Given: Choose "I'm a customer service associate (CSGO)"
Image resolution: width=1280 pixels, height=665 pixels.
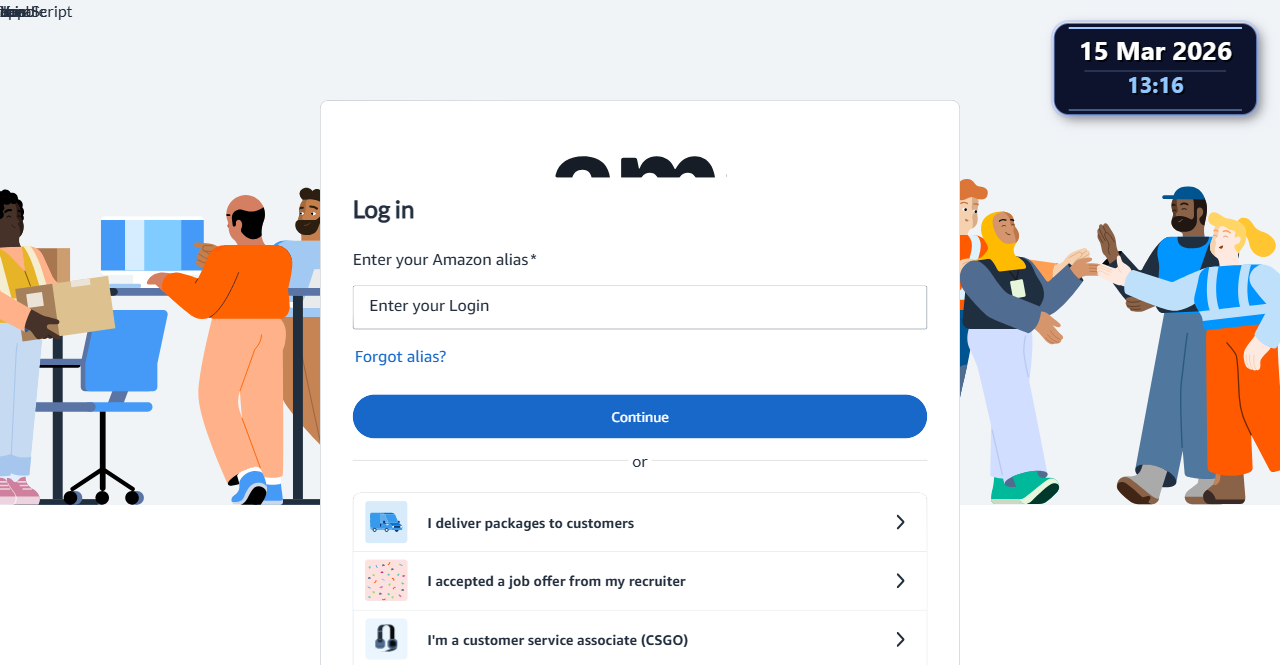Looking at the screenshot, I should point(640,639).
